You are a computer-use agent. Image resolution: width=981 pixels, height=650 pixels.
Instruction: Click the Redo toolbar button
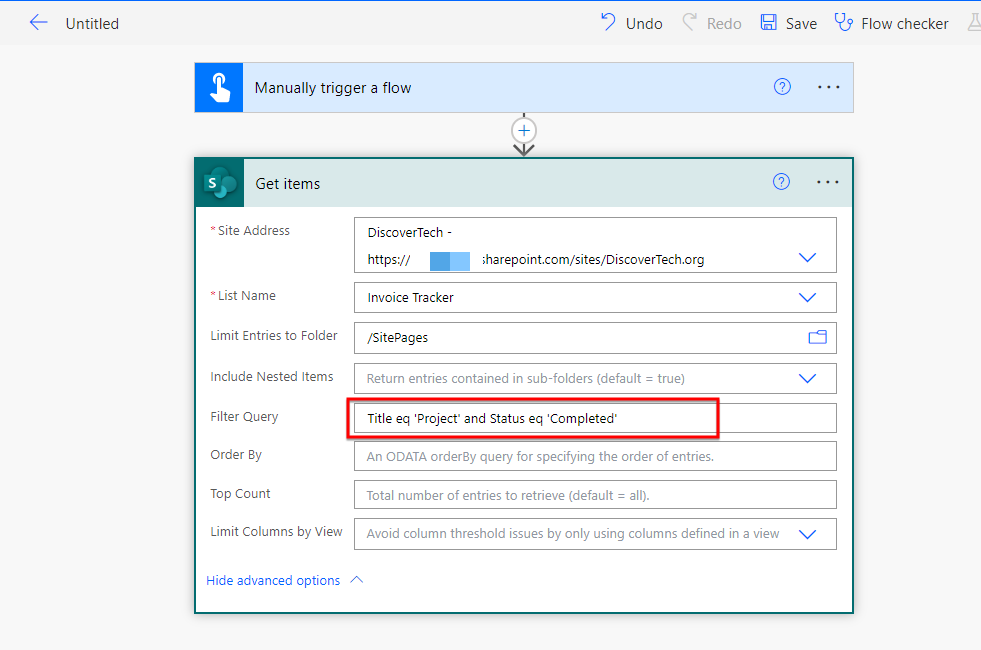[x=712, y=23]
